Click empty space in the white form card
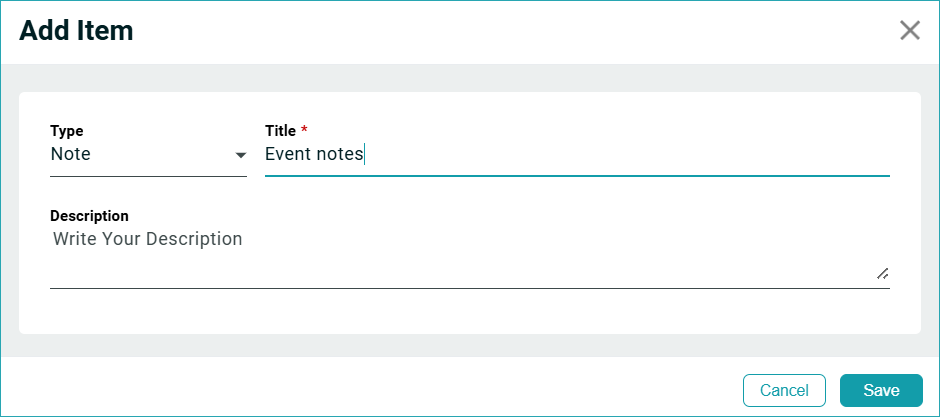The height and width of the screenshot is (417, 940). [470, 311]
